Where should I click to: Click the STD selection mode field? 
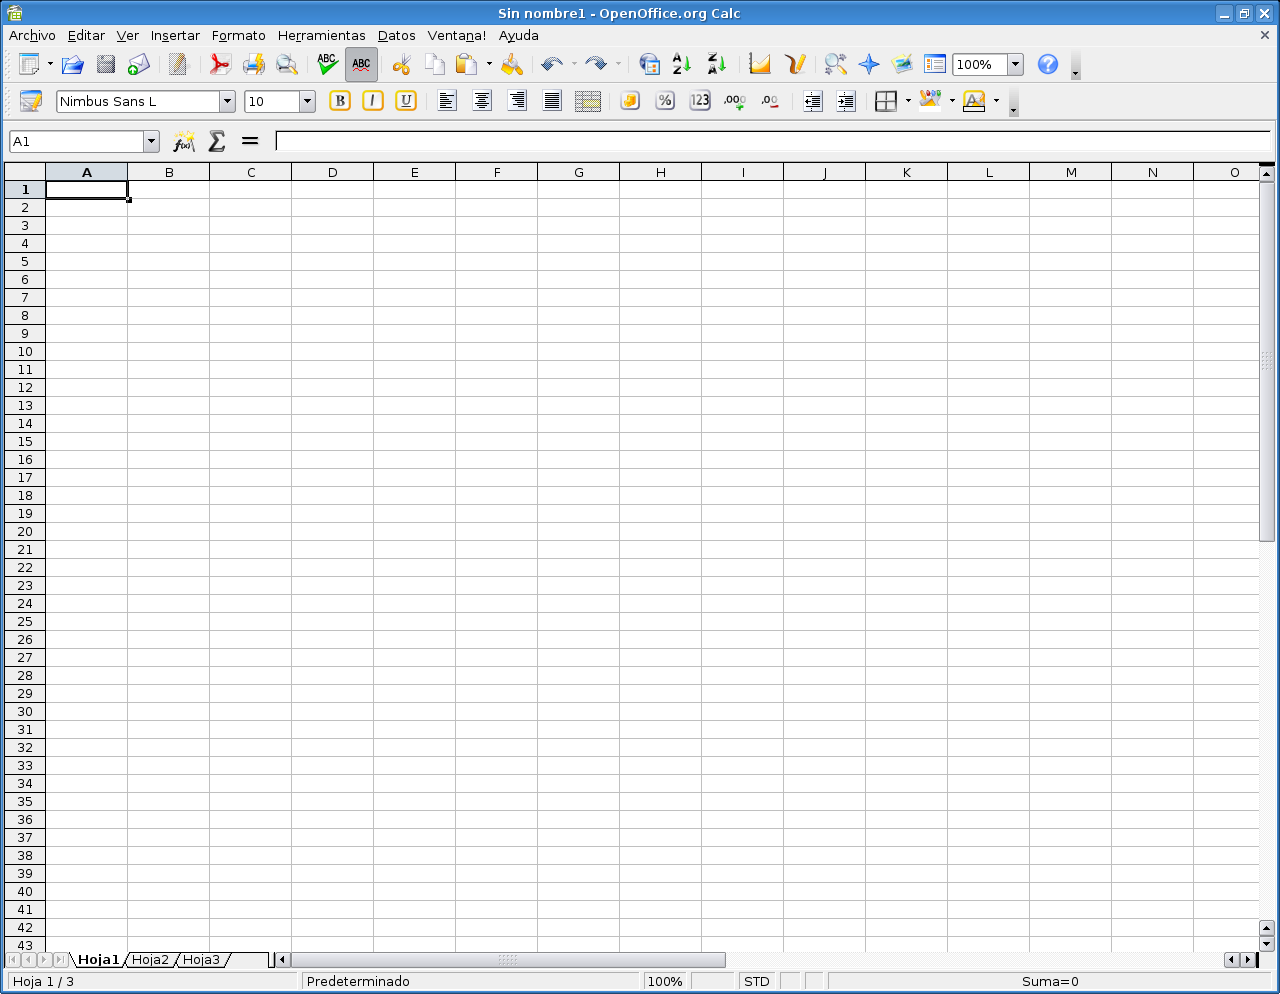pos(757,982)
